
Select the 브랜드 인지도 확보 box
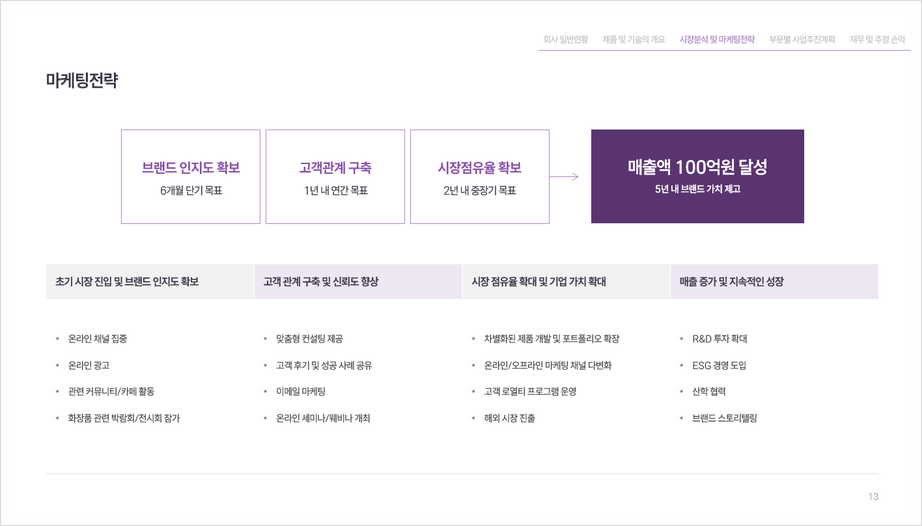coord(191,176)
